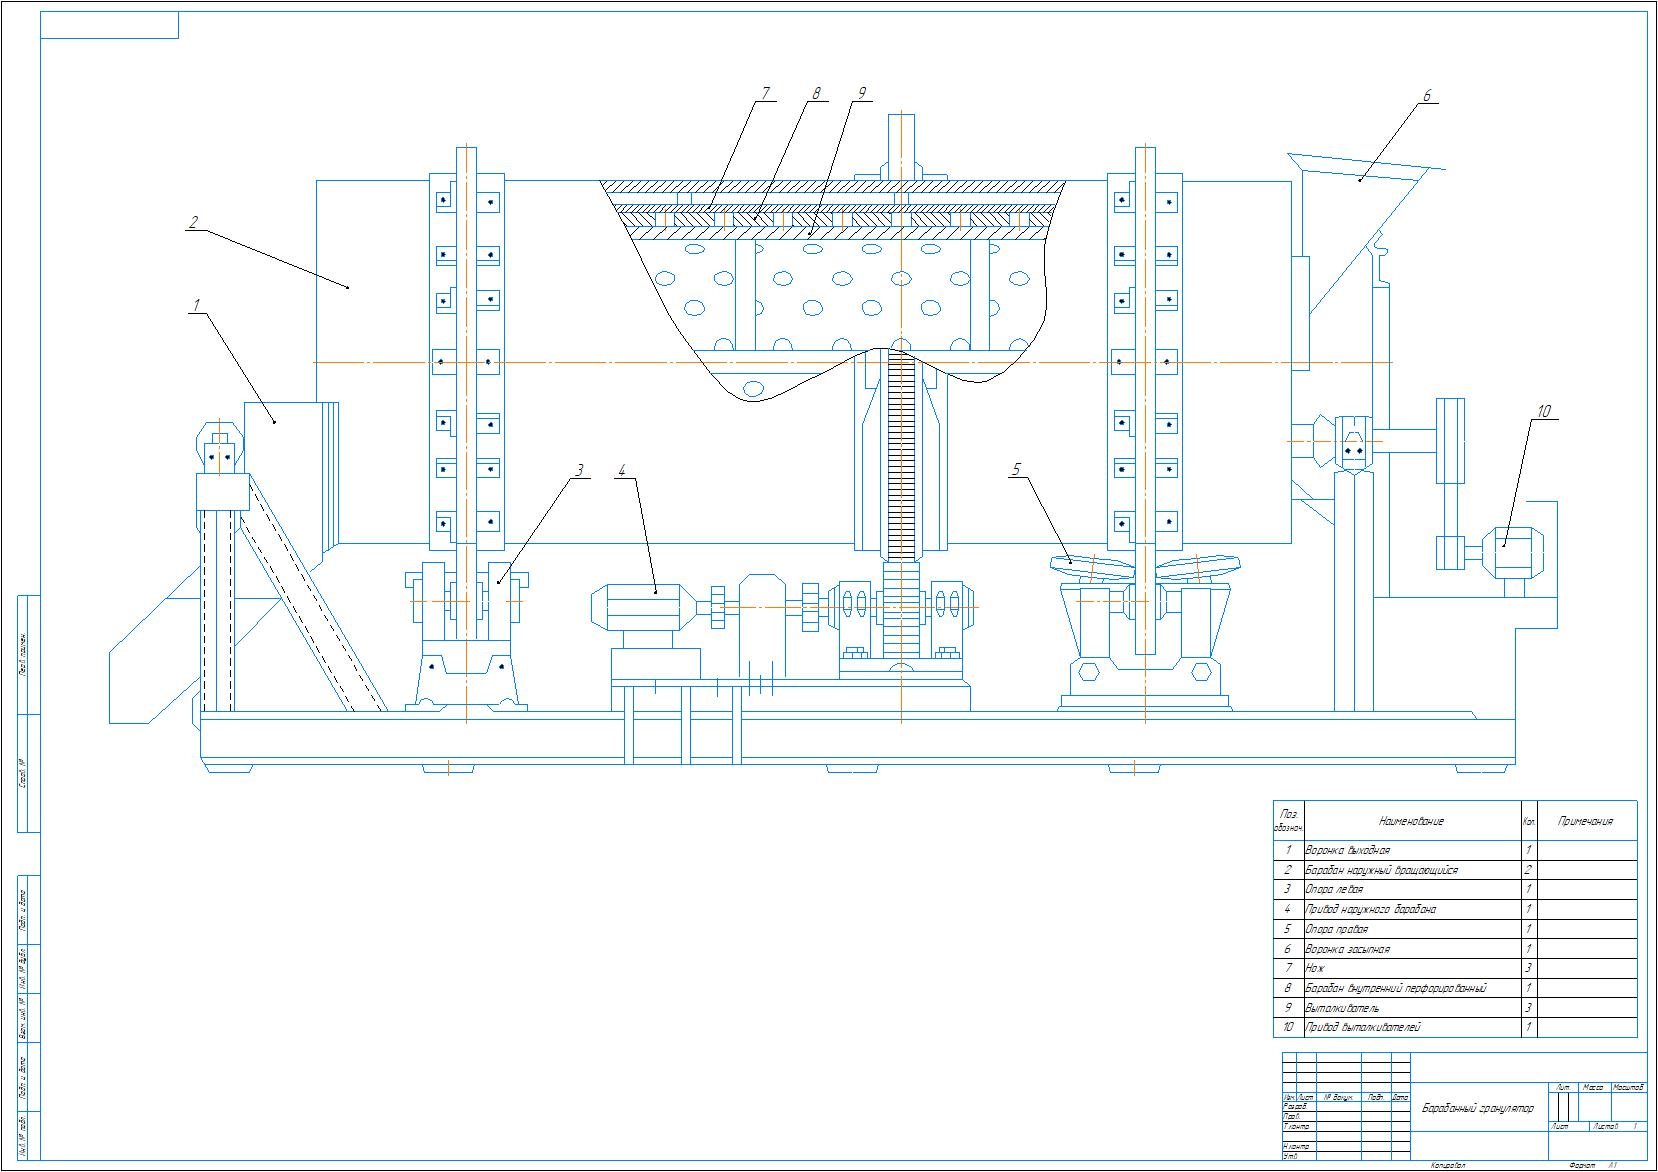Viewport: 1658px width, 1172px height.
Task: Select the 'Опора левая' table entry
Action: tap(1334, 889)
